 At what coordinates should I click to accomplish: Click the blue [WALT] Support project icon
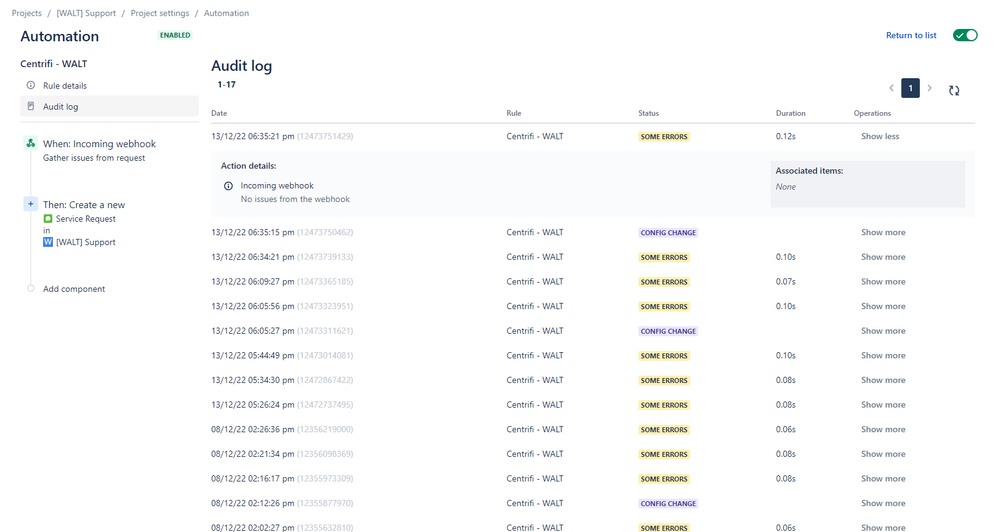coord(48,242)
